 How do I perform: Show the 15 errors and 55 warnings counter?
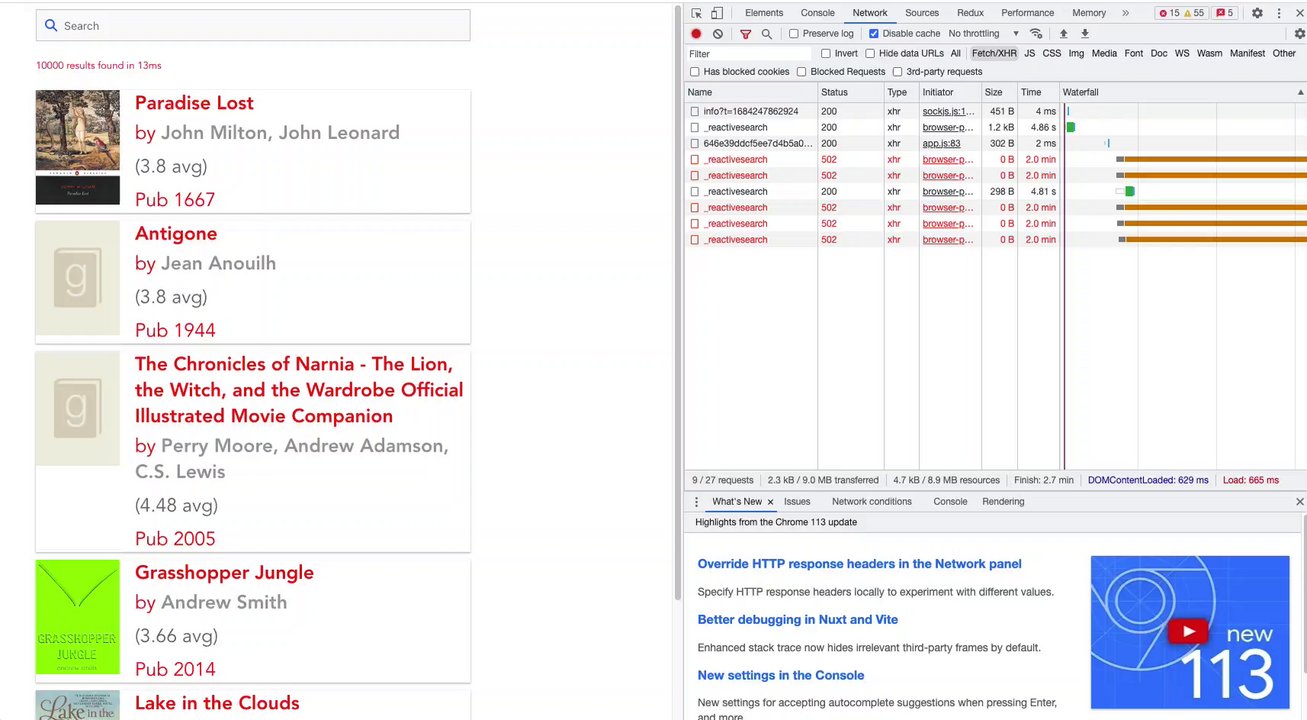point(1180,13)
